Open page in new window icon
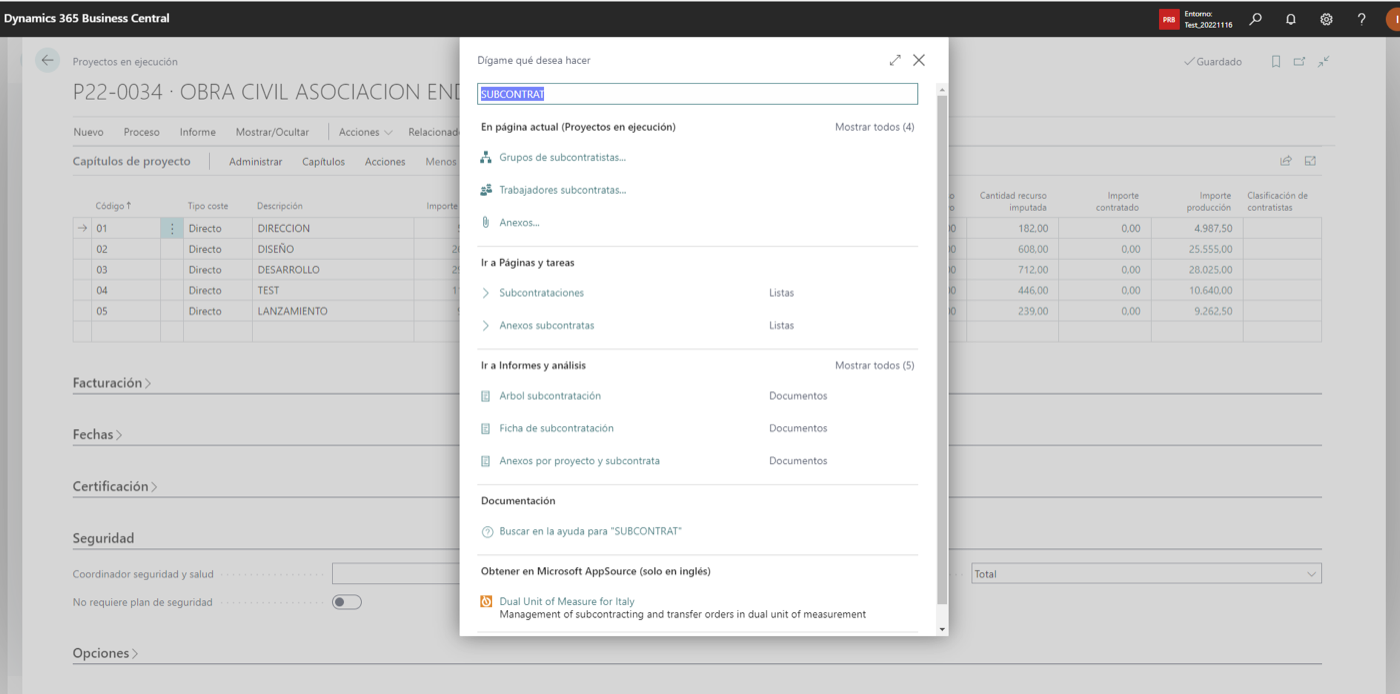The height and width of the screenshot is (694, 1400). click(1299, 62)
